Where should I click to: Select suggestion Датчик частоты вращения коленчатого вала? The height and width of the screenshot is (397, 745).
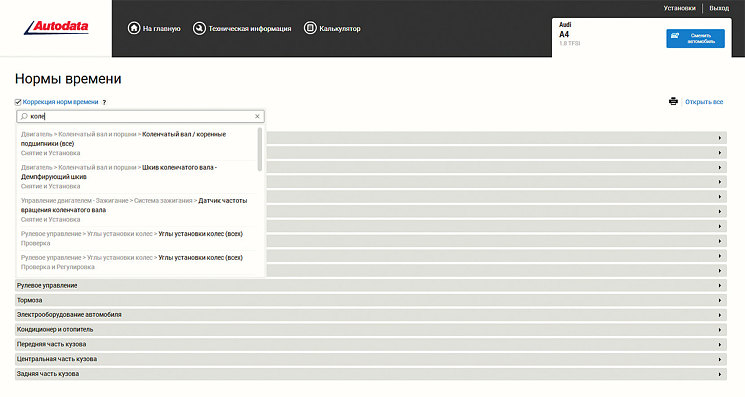[138, 210]
